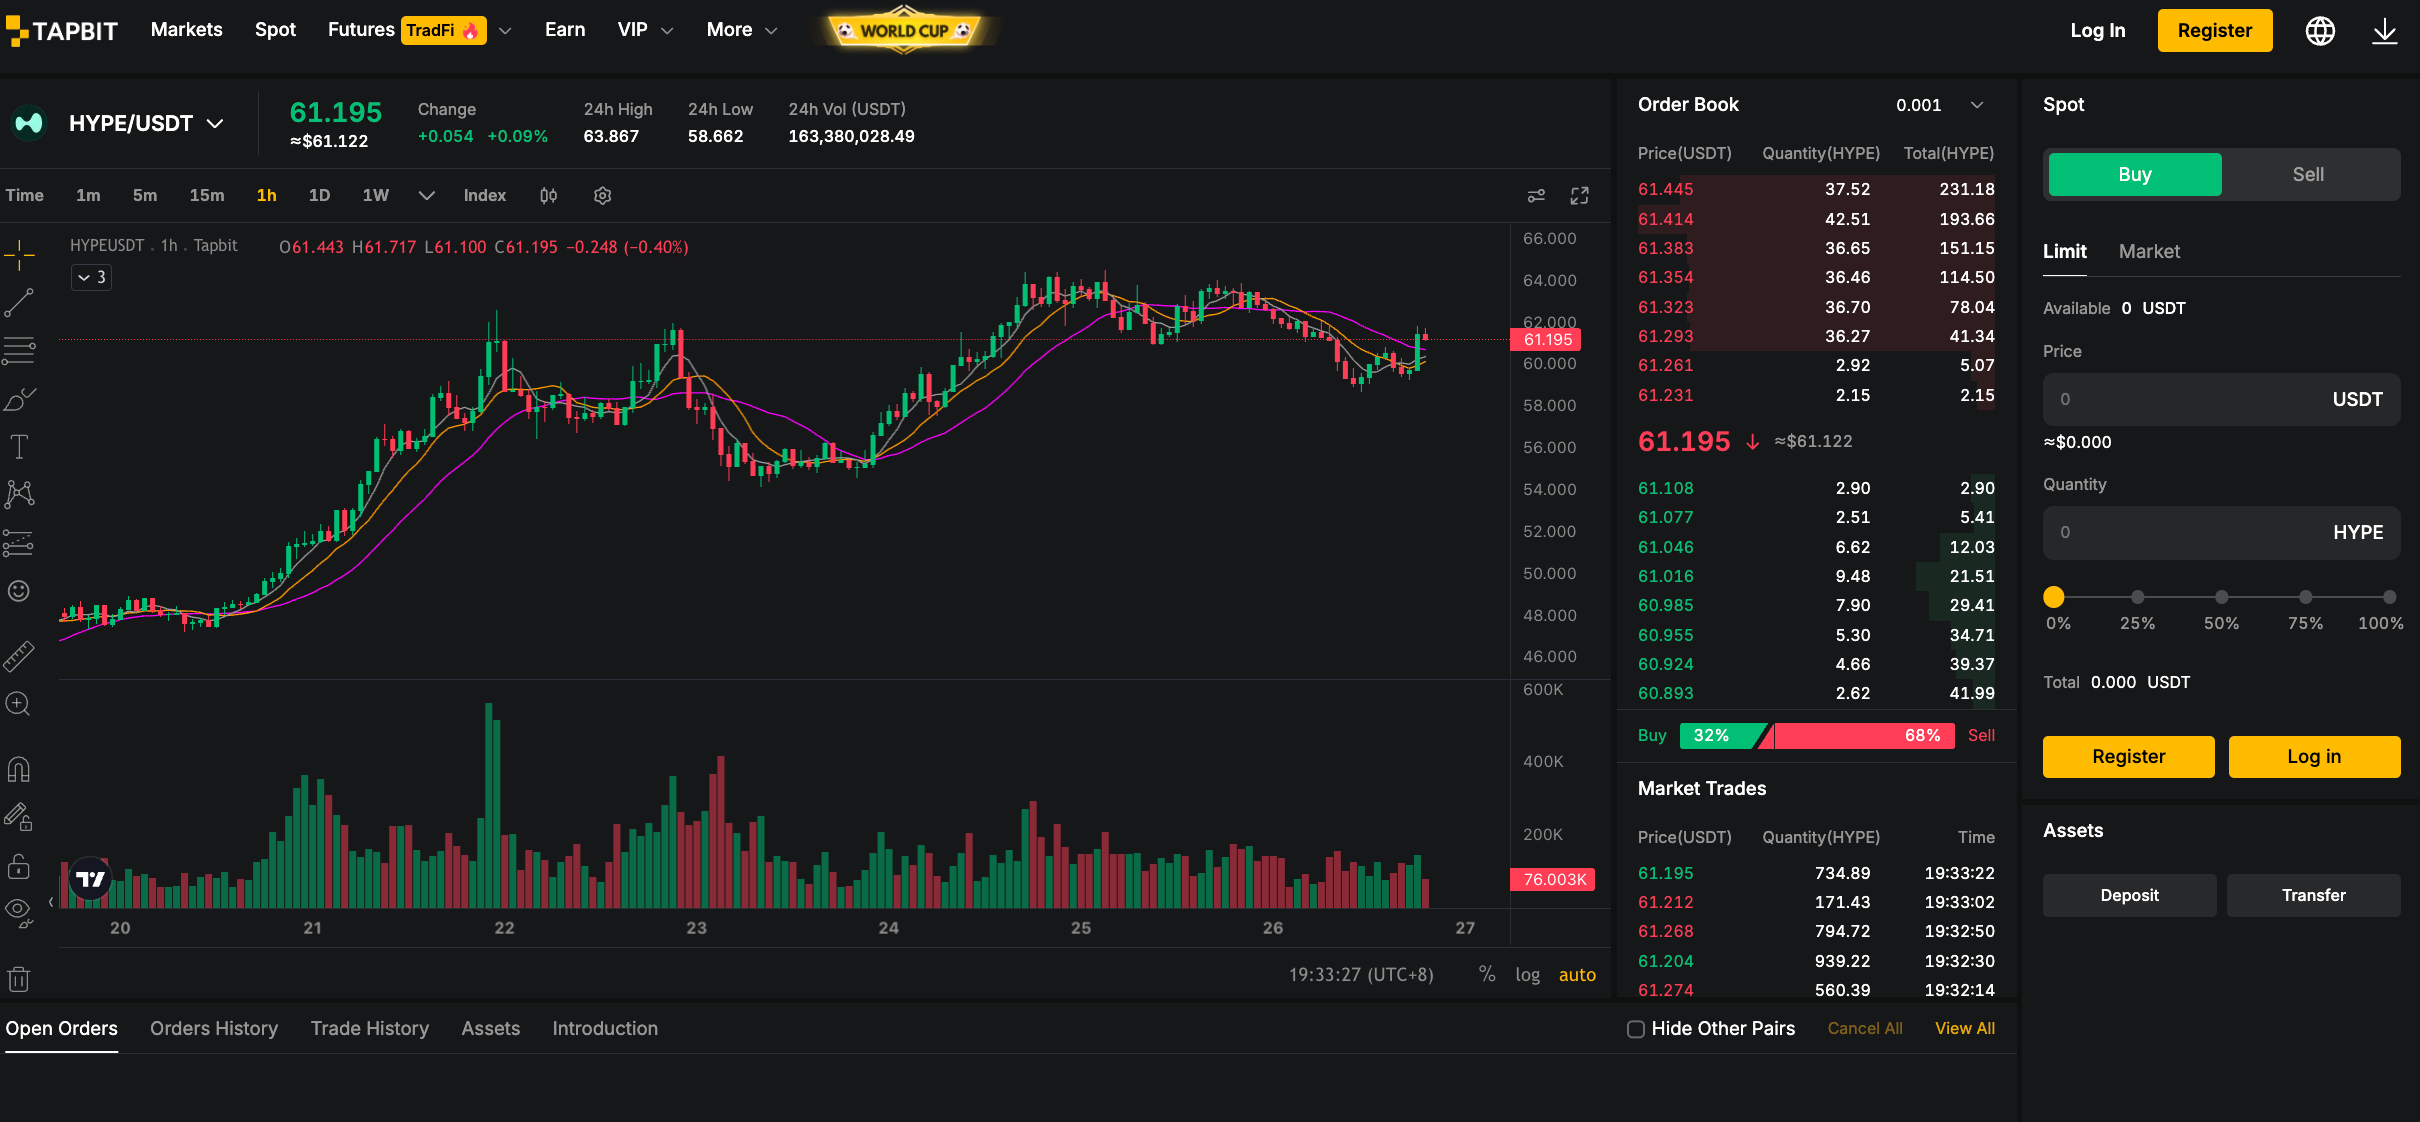Toggle percent scale on the chart
This screenshot has height=1122, width=2420.
coord(1487,975)
